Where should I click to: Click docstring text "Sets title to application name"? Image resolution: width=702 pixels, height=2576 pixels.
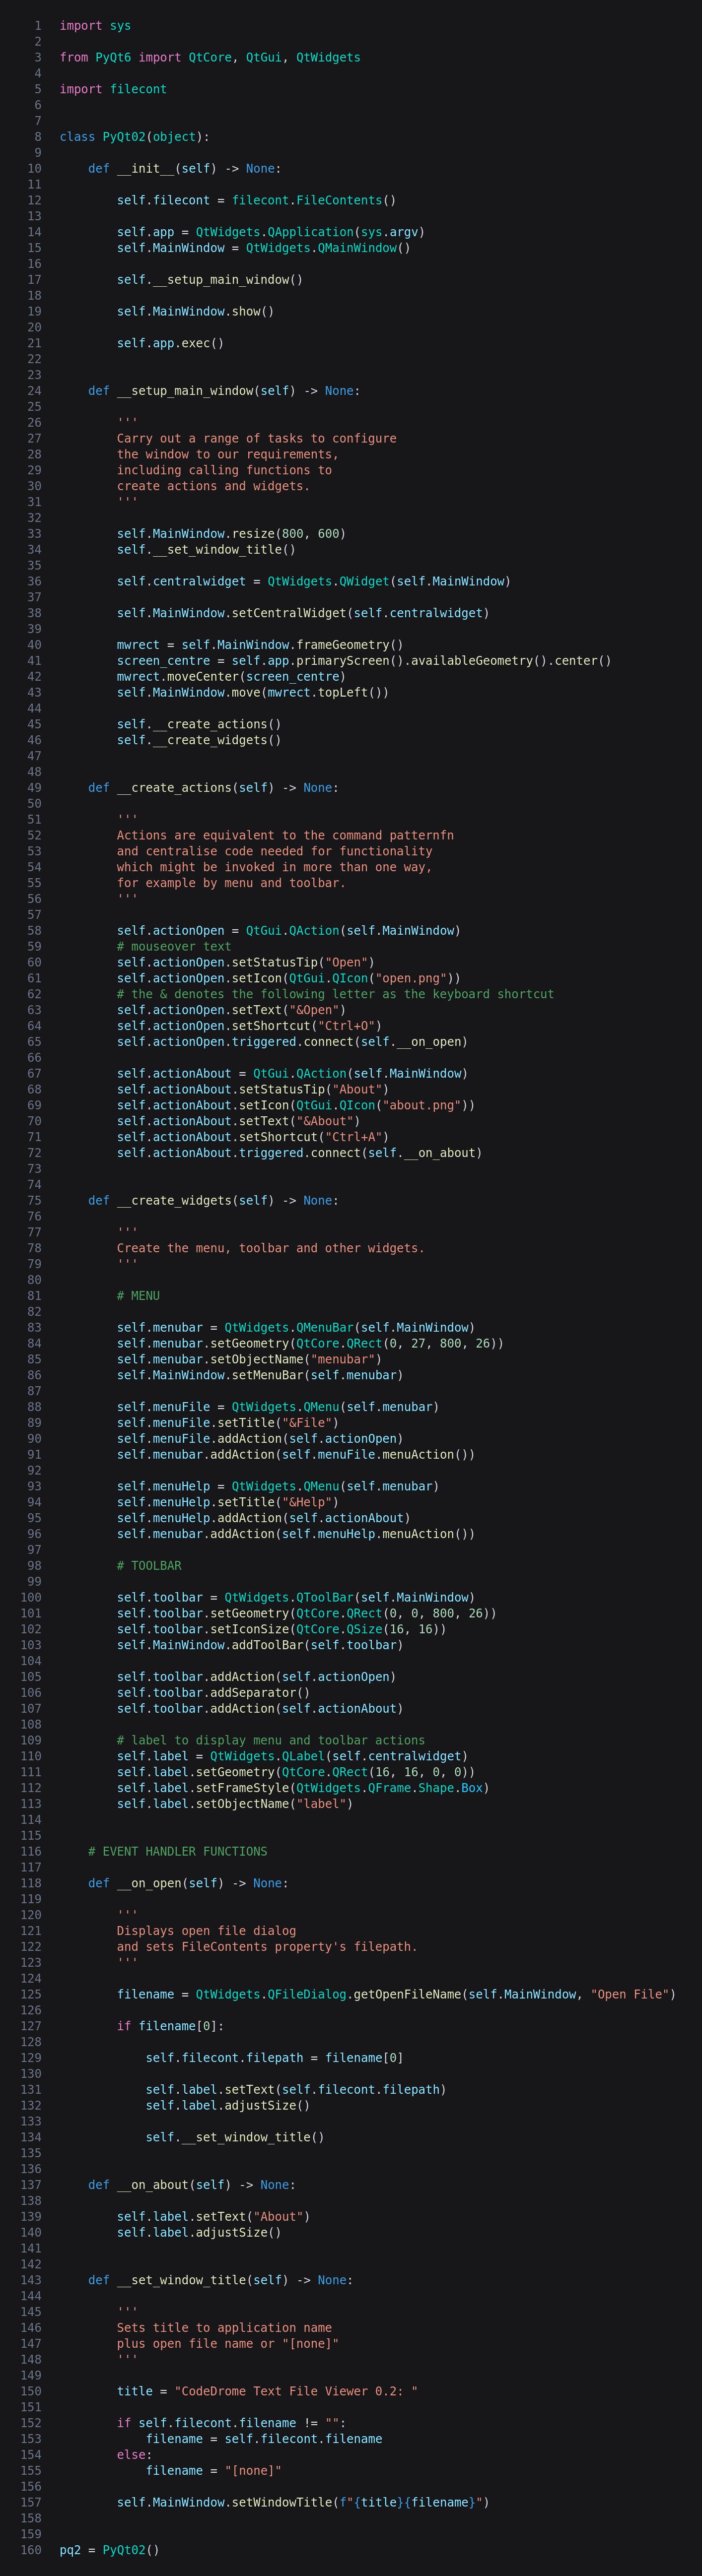[224, 2328]
